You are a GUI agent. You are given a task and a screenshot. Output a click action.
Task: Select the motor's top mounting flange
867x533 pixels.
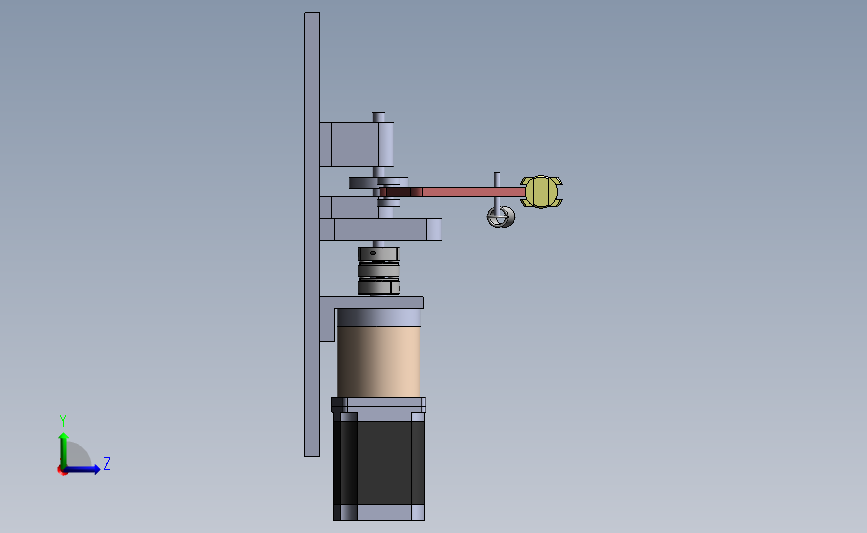click(x=379, y=404)
